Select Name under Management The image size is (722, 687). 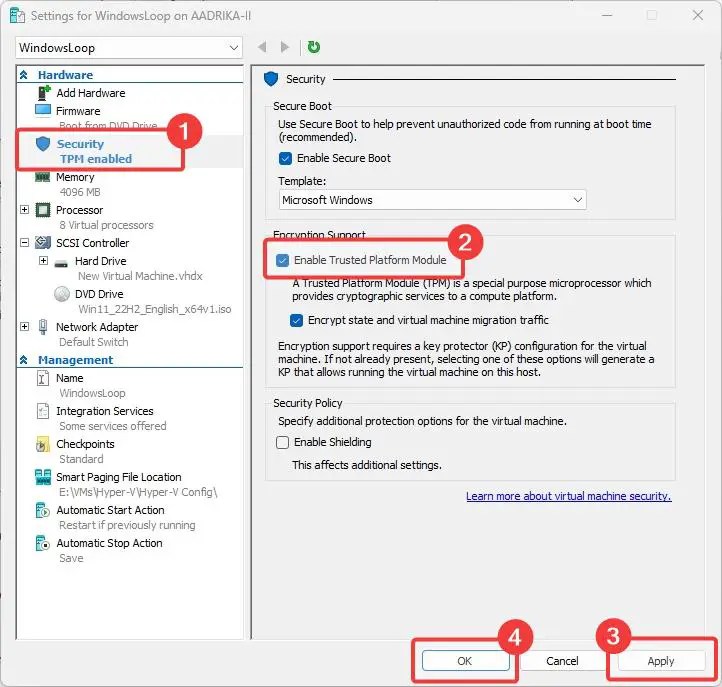(x=70, y=378)
